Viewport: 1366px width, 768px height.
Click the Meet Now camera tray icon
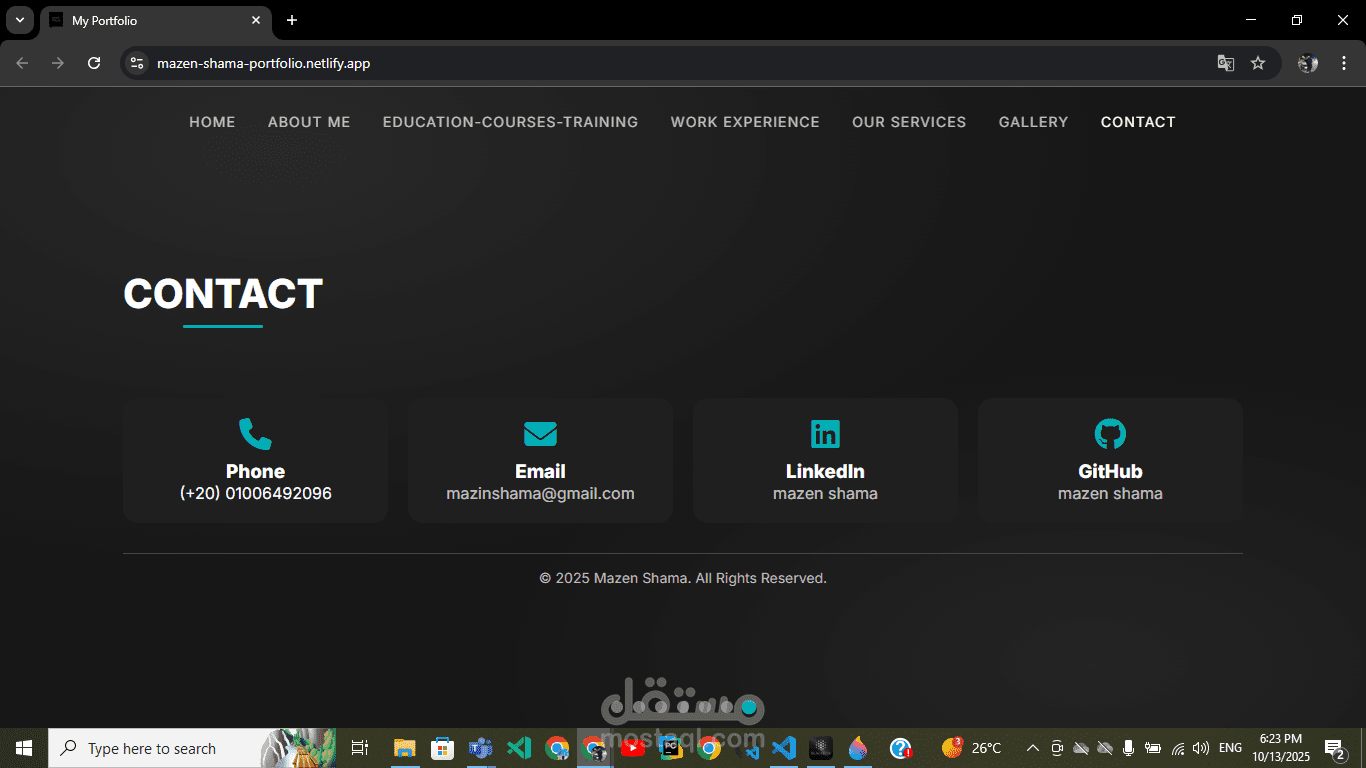pyautogui.click(x=1056, y=748)
